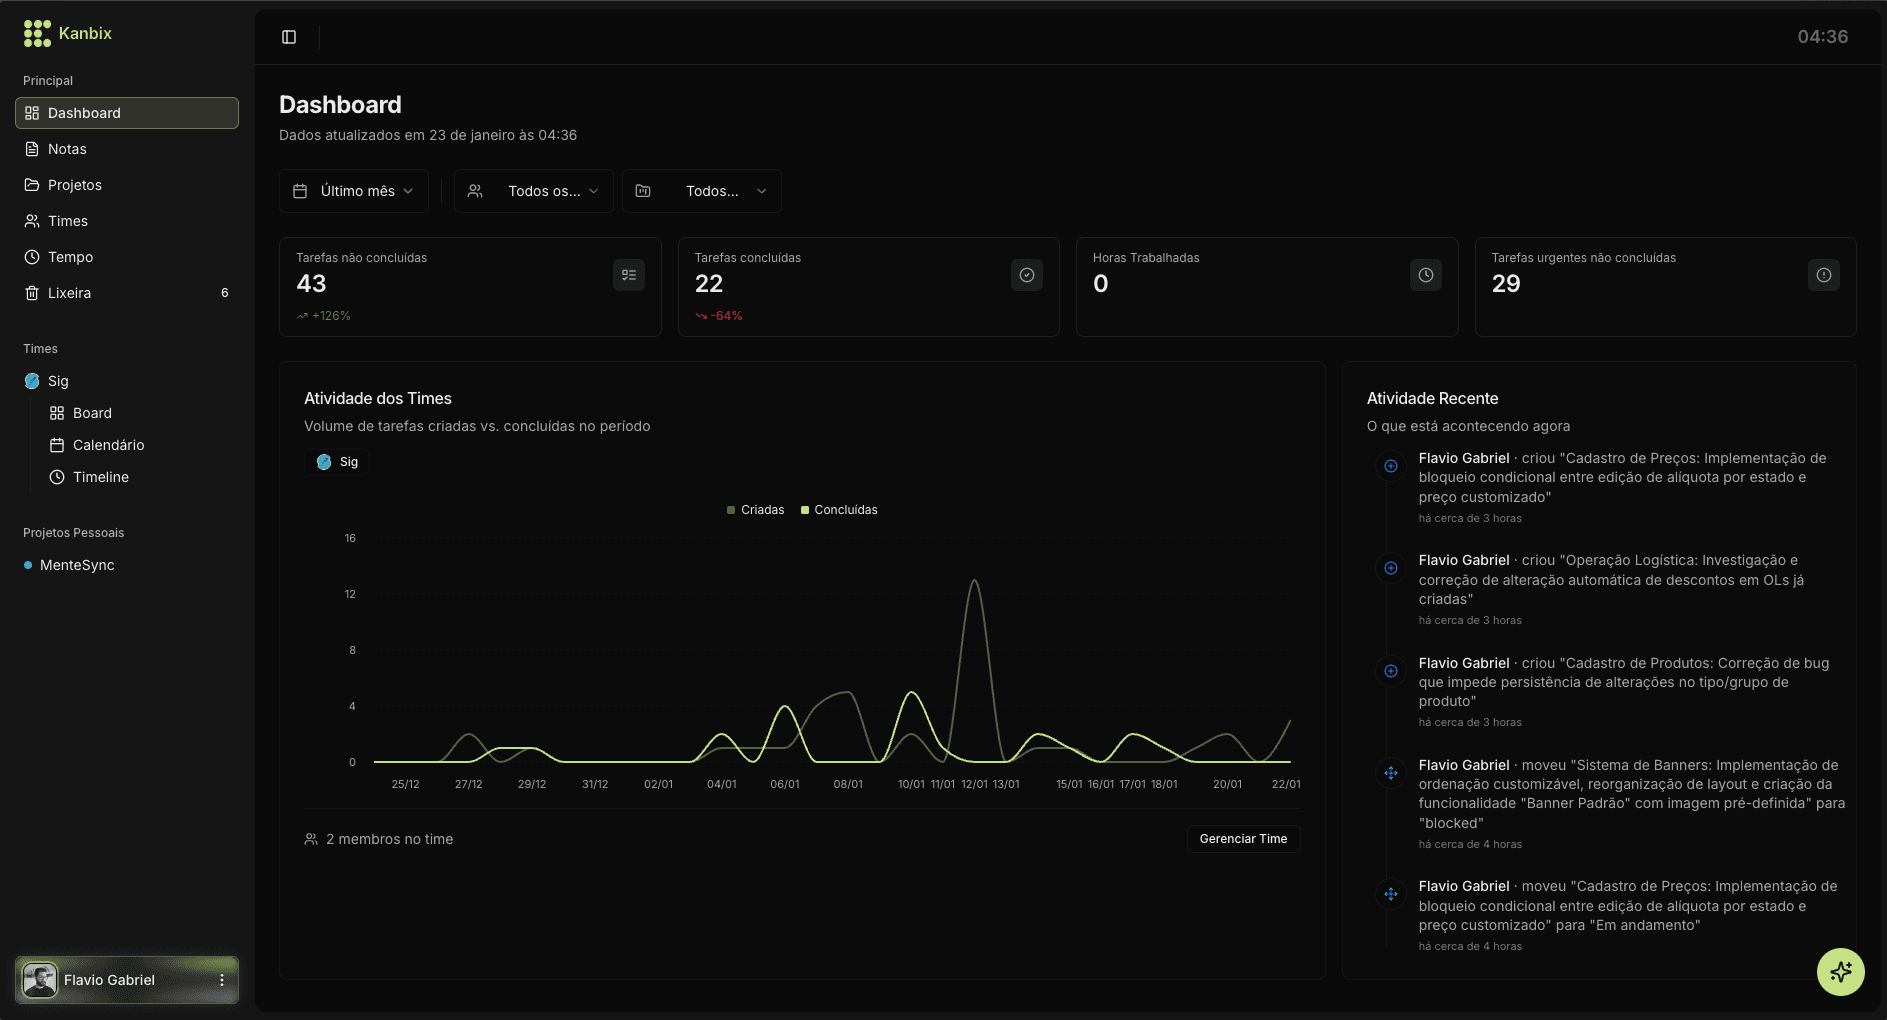Toggle Concluídas series in chart legend
1887x1020 pixels.
(x=839, y=510)
